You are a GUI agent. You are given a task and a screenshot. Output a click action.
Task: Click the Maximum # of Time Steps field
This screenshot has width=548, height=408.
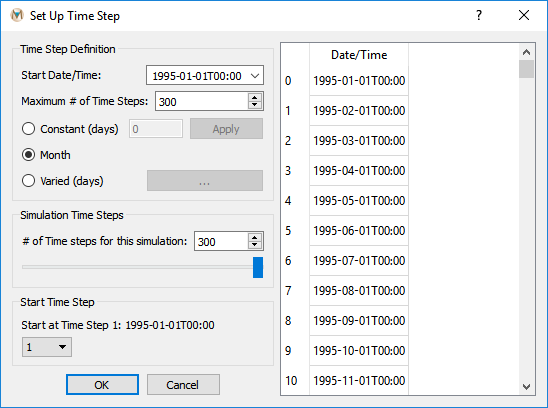point(202,101)
